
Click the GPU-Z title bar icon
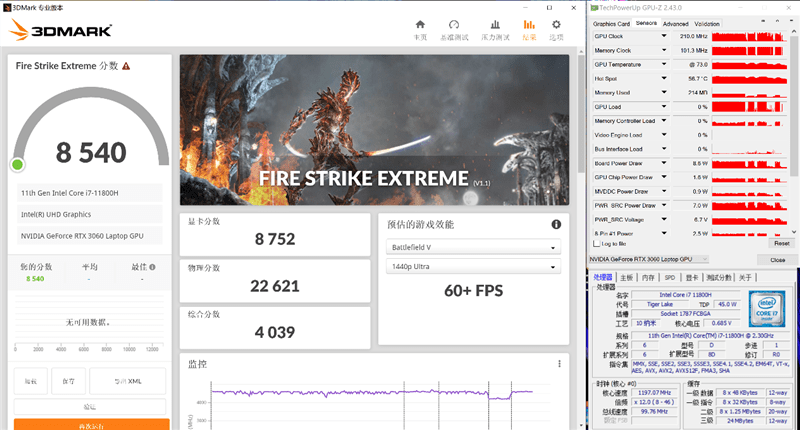coord(594,8)
